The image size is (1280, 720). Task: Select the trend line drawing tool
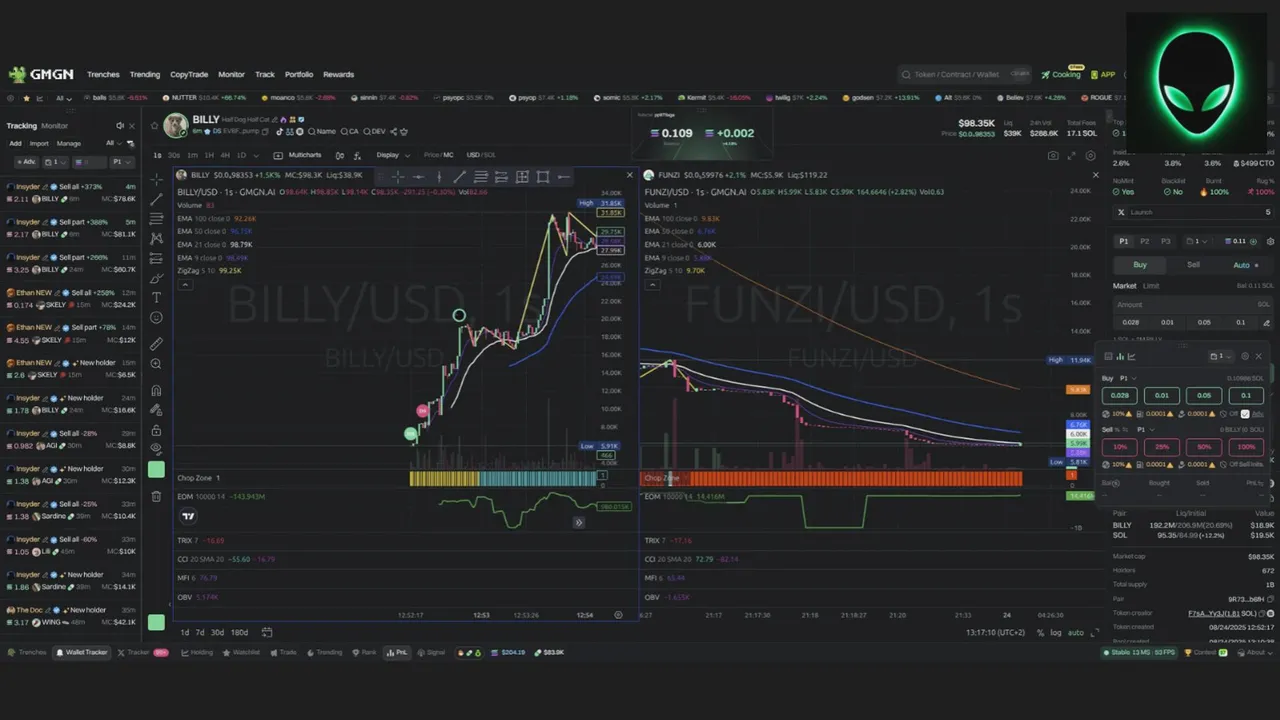(156, 199)
